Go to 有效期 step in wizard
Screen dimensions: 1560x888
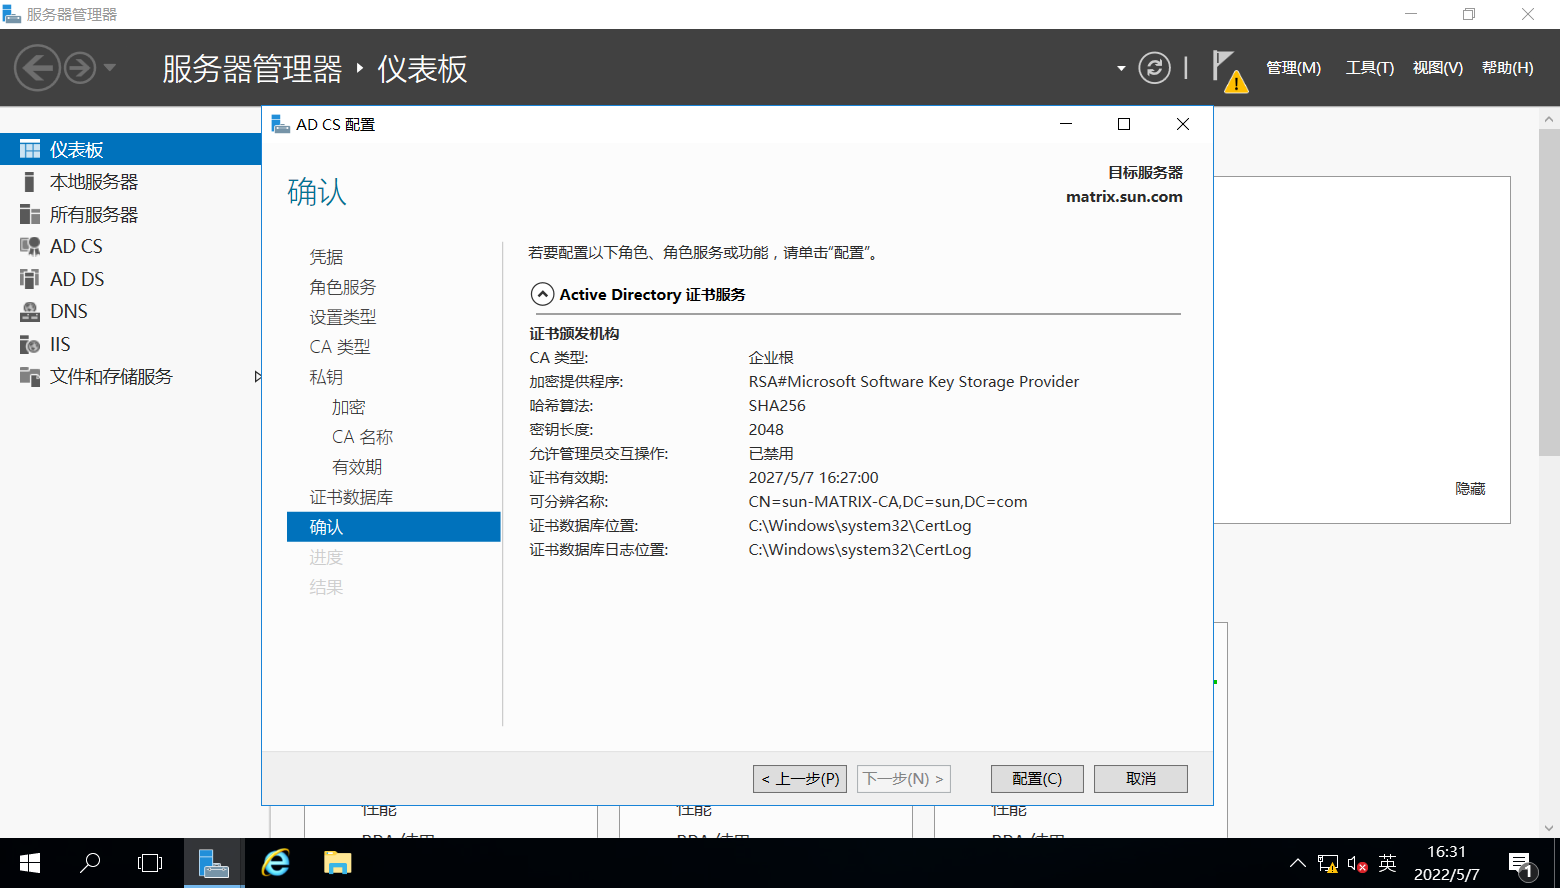pos(357,467)
